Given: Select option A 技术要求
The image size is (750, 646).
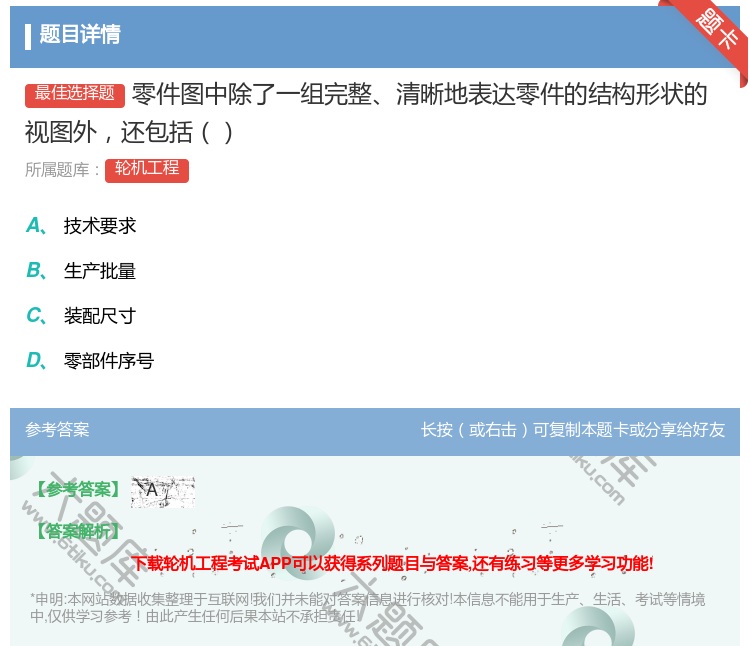Looking at the screenshot, I should tap(81, 226).
